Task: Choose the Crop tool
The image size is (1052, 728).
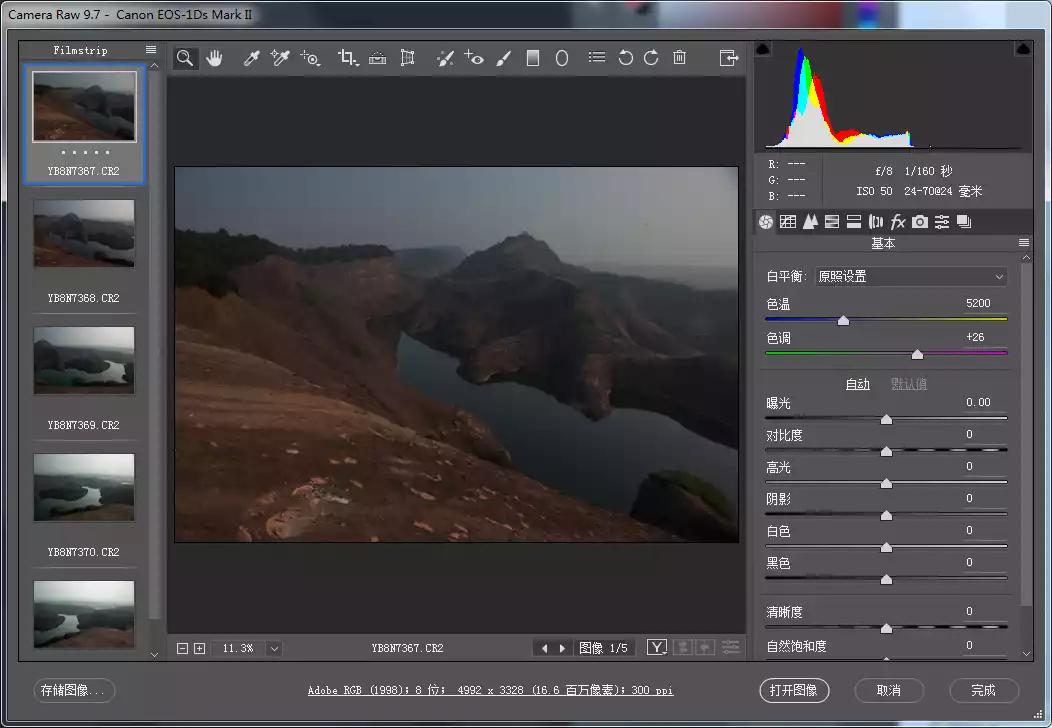Action: 347,59
